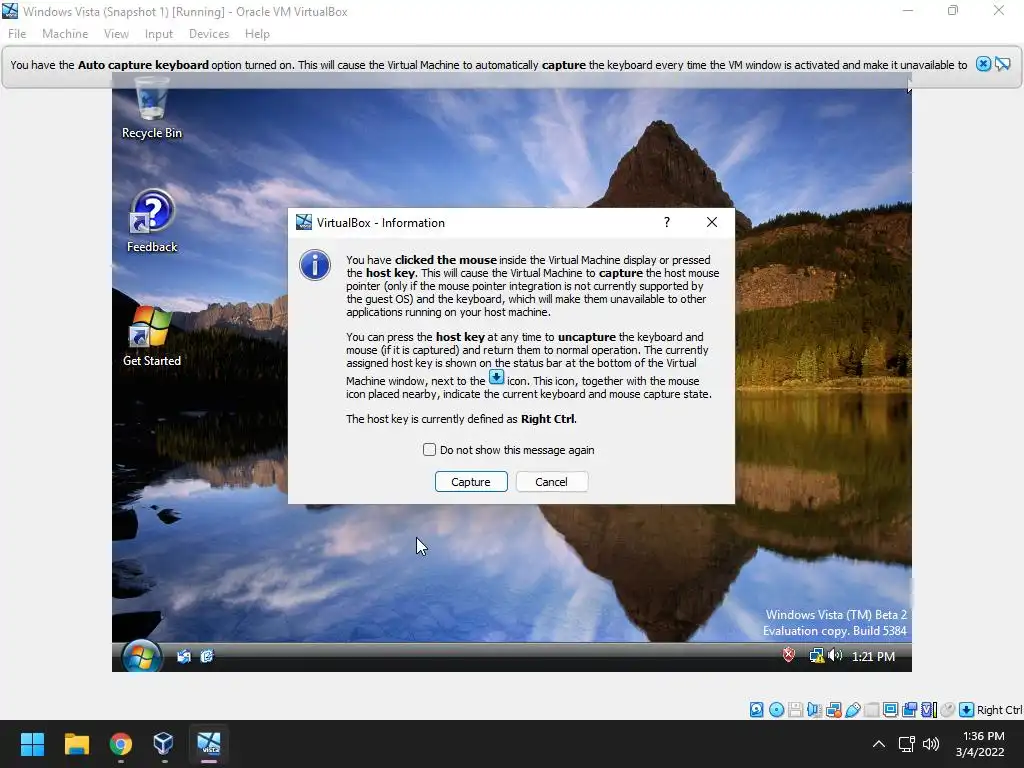Open the Feedback desktop shortcut
Image resolution: width=1024 pixels, height=768 pixels.
coord(152,221)
